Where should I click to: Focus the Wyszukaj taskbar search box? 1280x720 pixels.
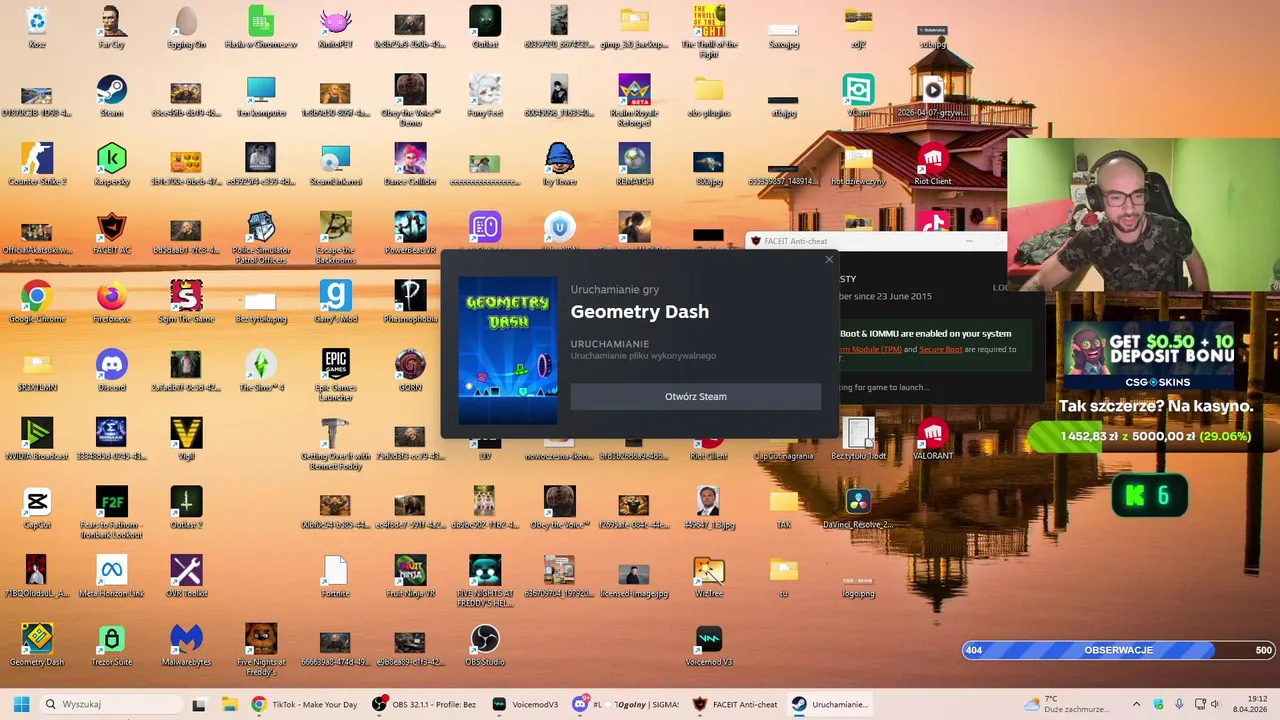click(110, 704)
